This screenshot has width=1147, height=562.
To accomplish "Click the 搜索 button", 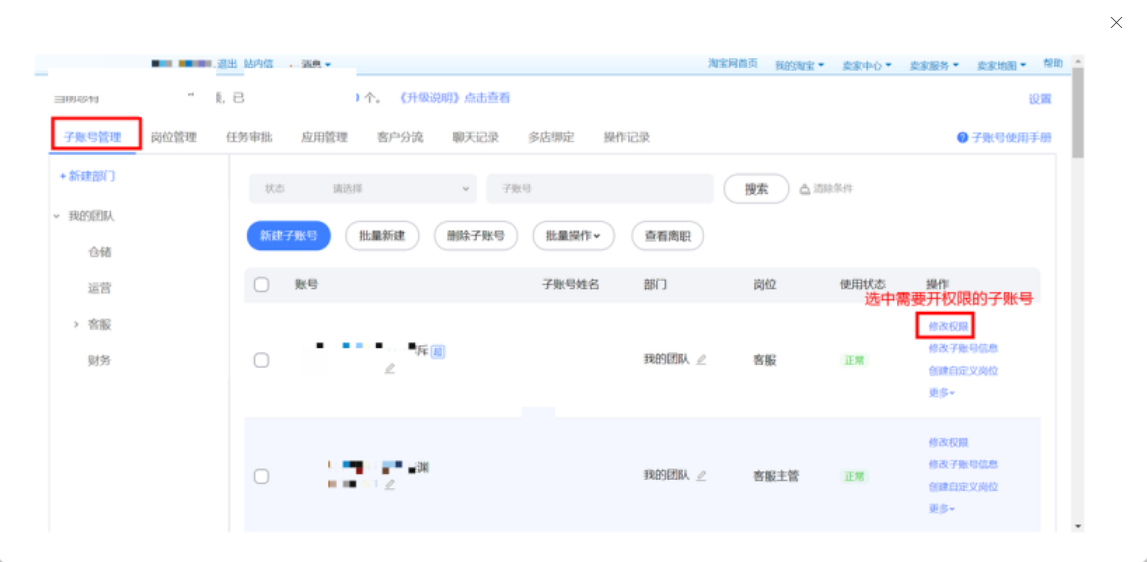I will [x=756, y=188].
